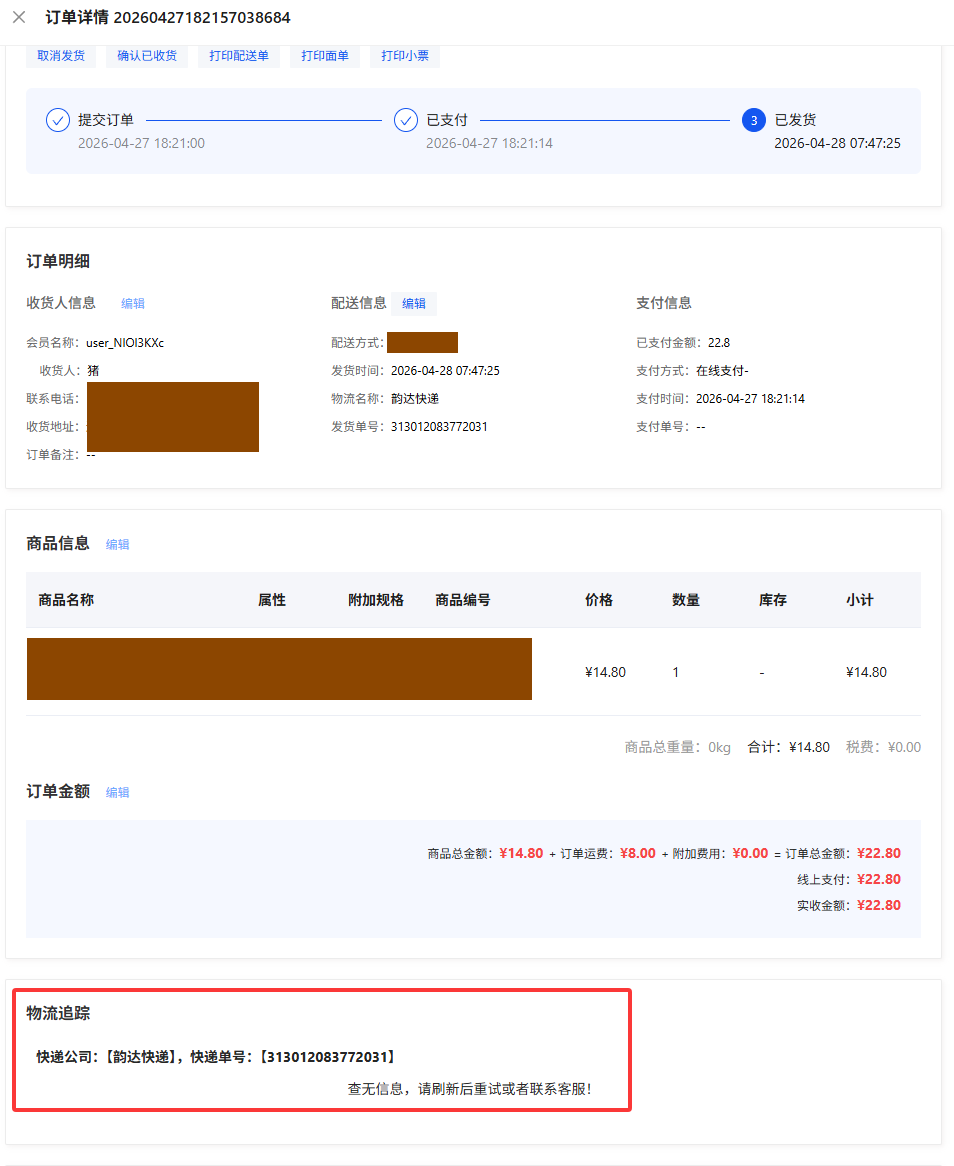The width and height of the screenshot is (954, 1166).
Task: Open 编辑 beside 配送信息
Action: 414,303
